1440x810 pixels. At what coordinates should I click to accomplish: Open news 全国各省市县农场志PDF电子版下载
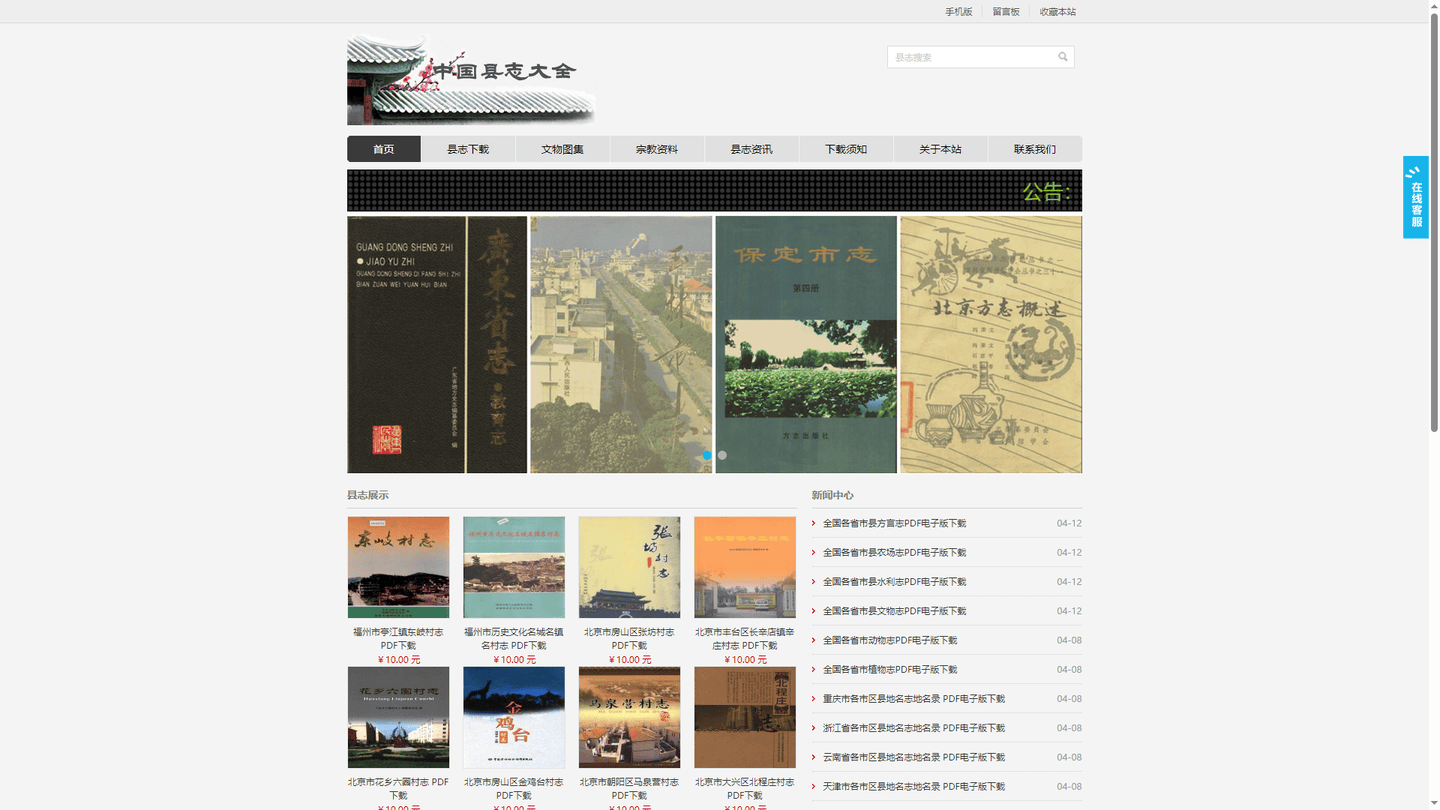(894, 552)
